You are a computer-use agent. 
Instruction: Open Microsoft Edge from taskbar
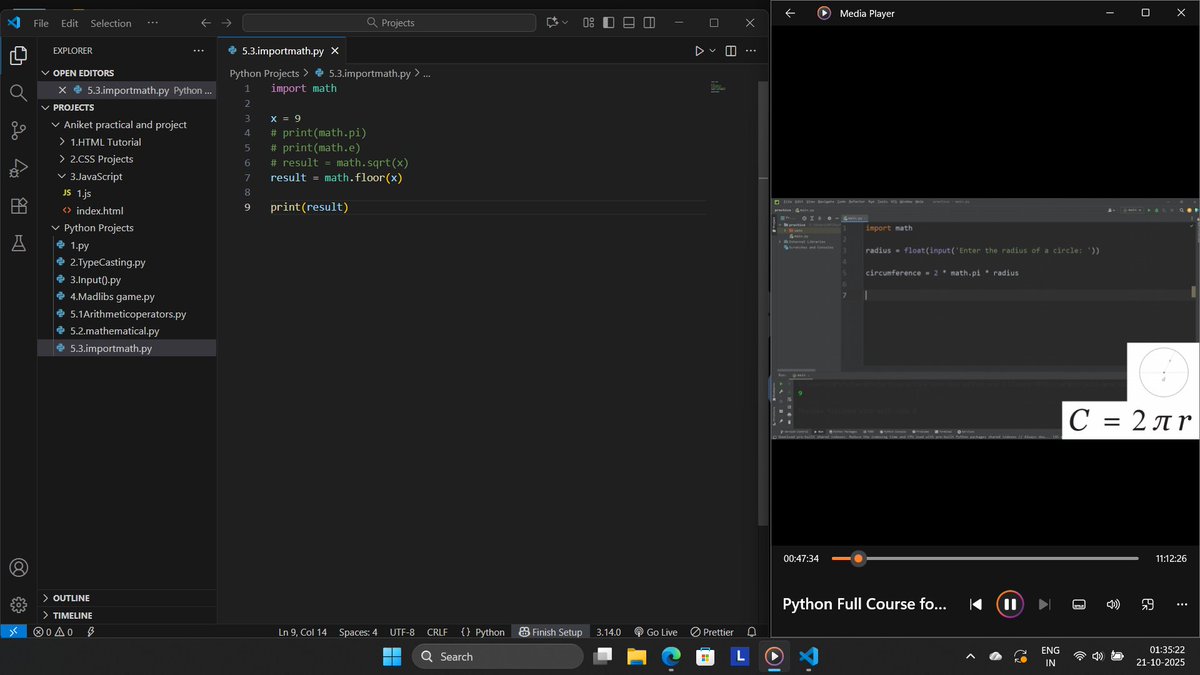click(670, 656)
